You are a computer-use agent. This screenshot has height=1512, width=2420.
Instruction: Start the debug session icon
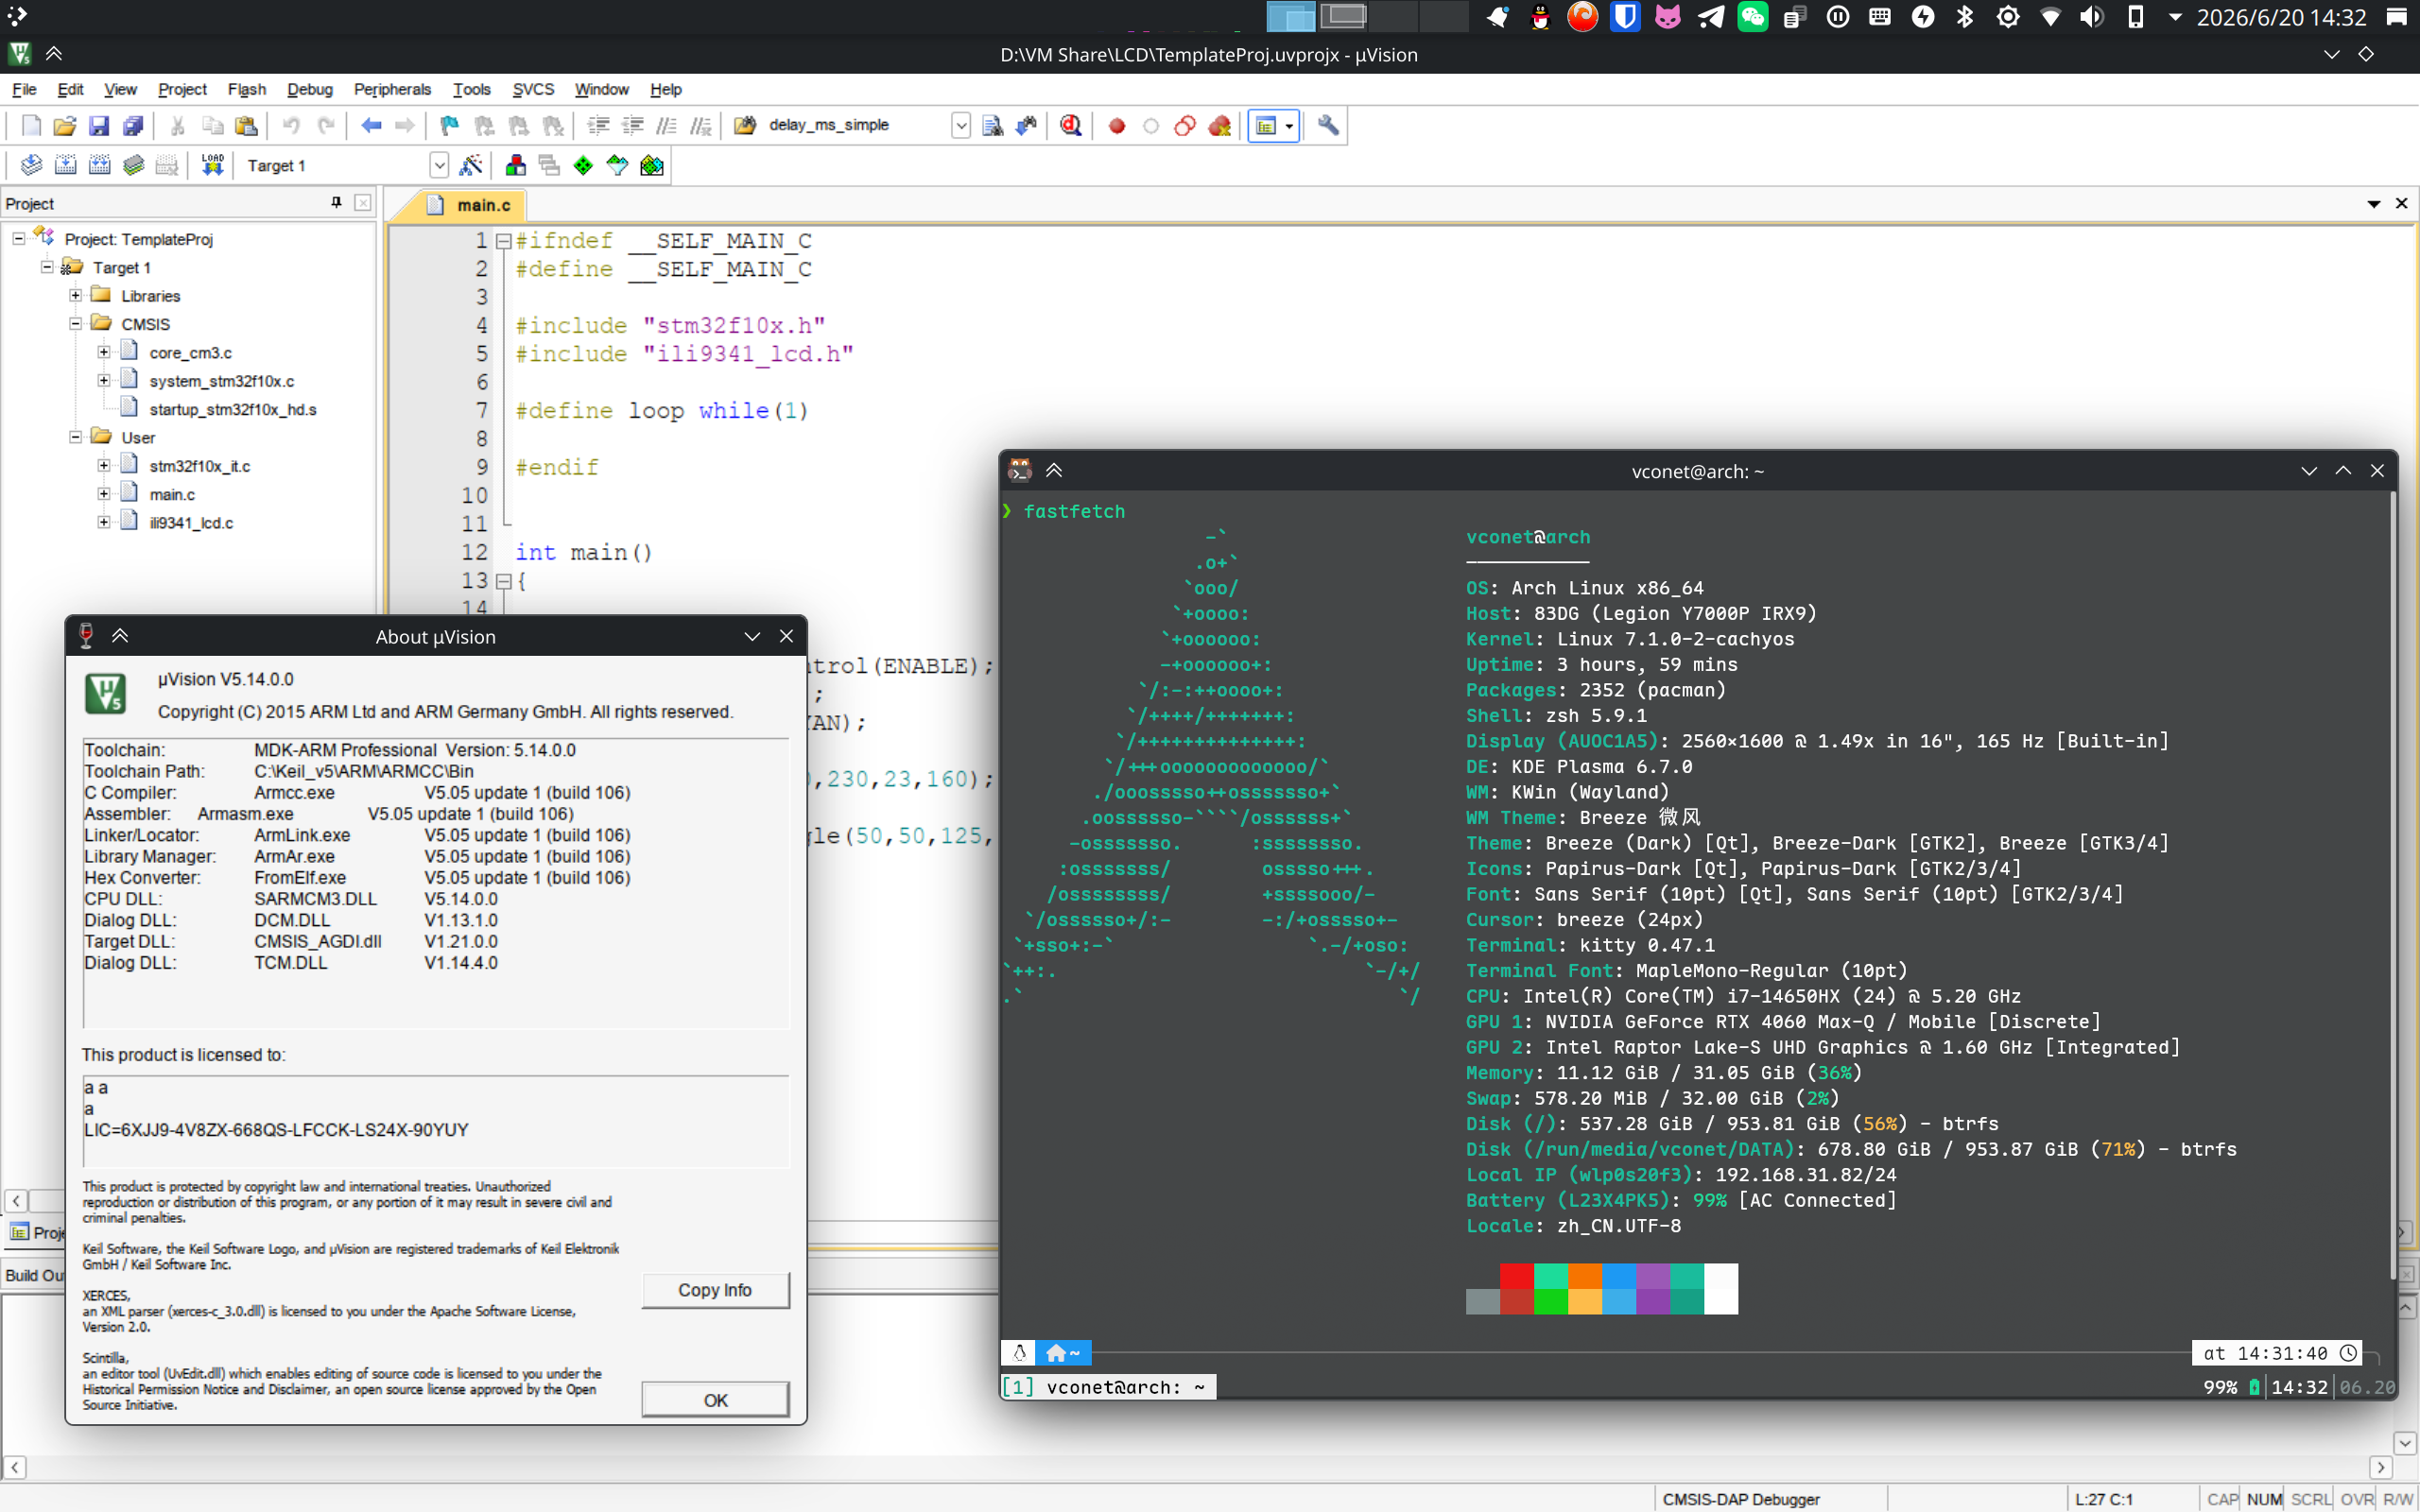click(x=1071, y=125)
